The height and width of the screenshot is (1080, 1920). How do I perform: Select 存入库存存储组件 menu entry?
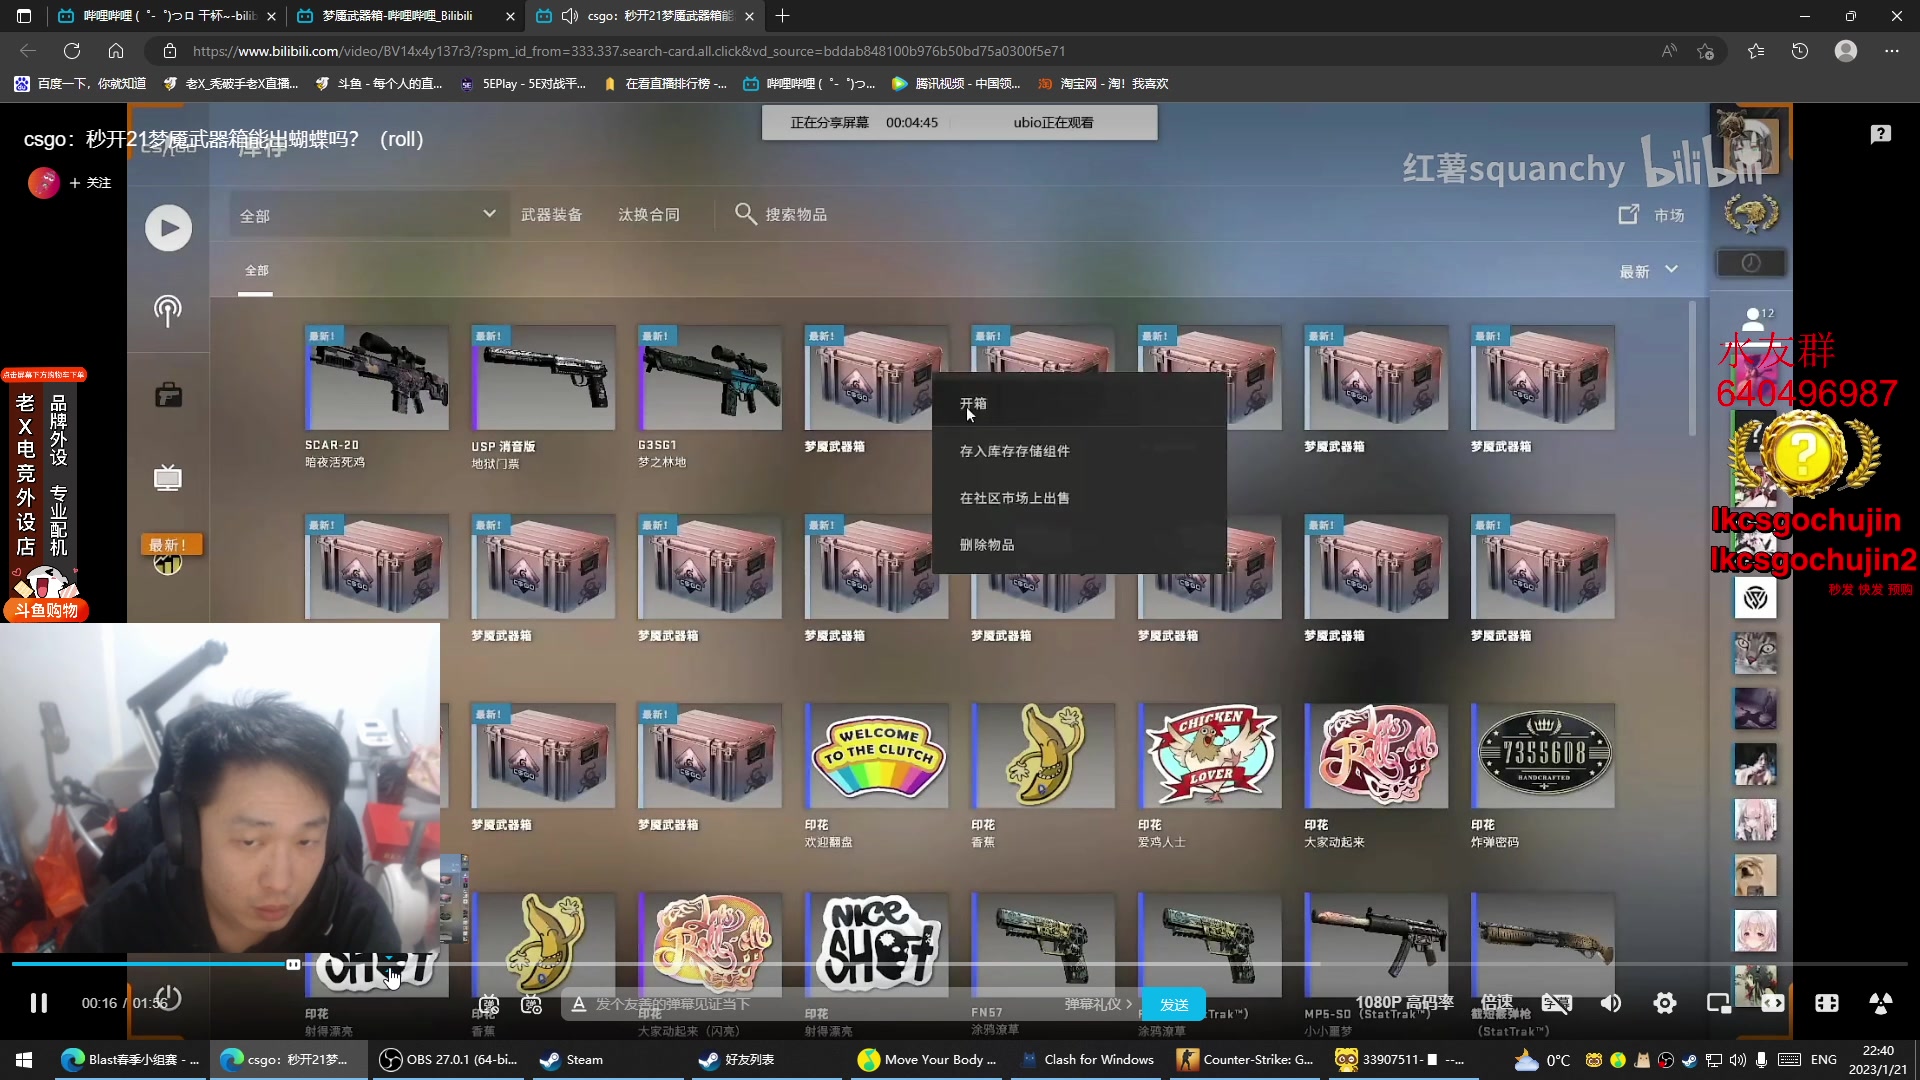[1079, 451]
